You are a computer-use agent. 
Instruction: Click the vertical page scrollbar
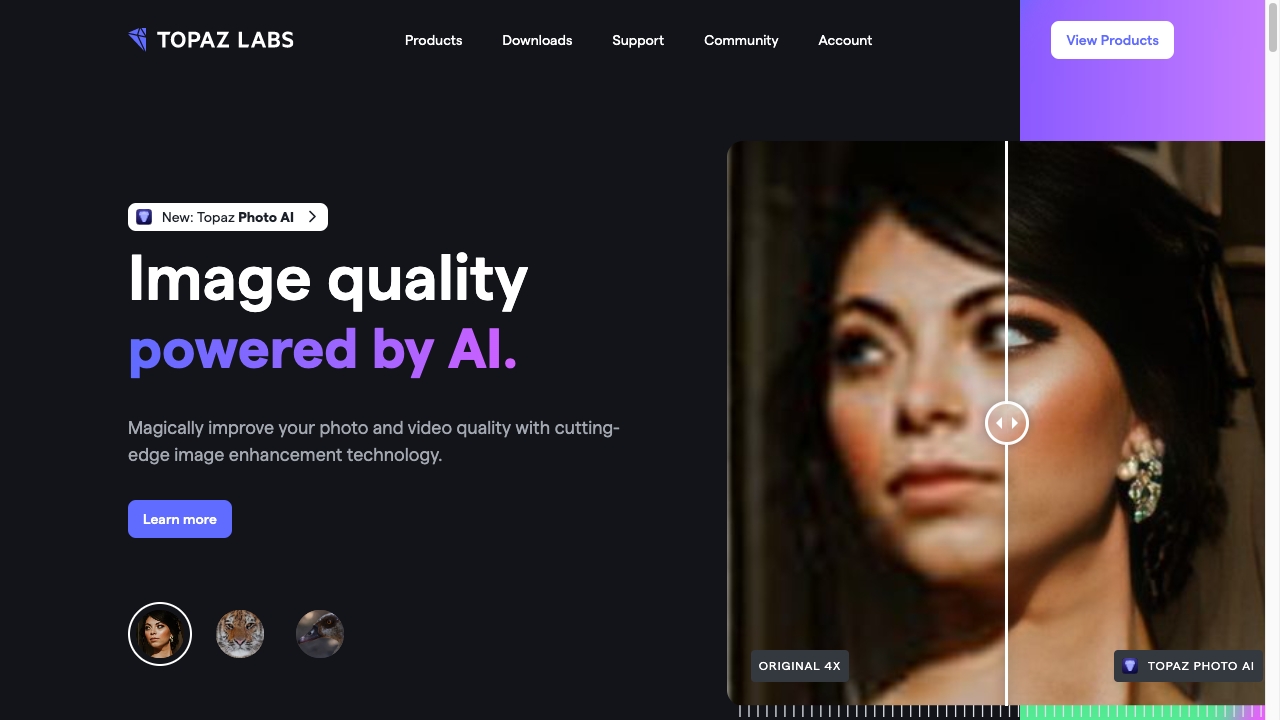coord(1273,360)
